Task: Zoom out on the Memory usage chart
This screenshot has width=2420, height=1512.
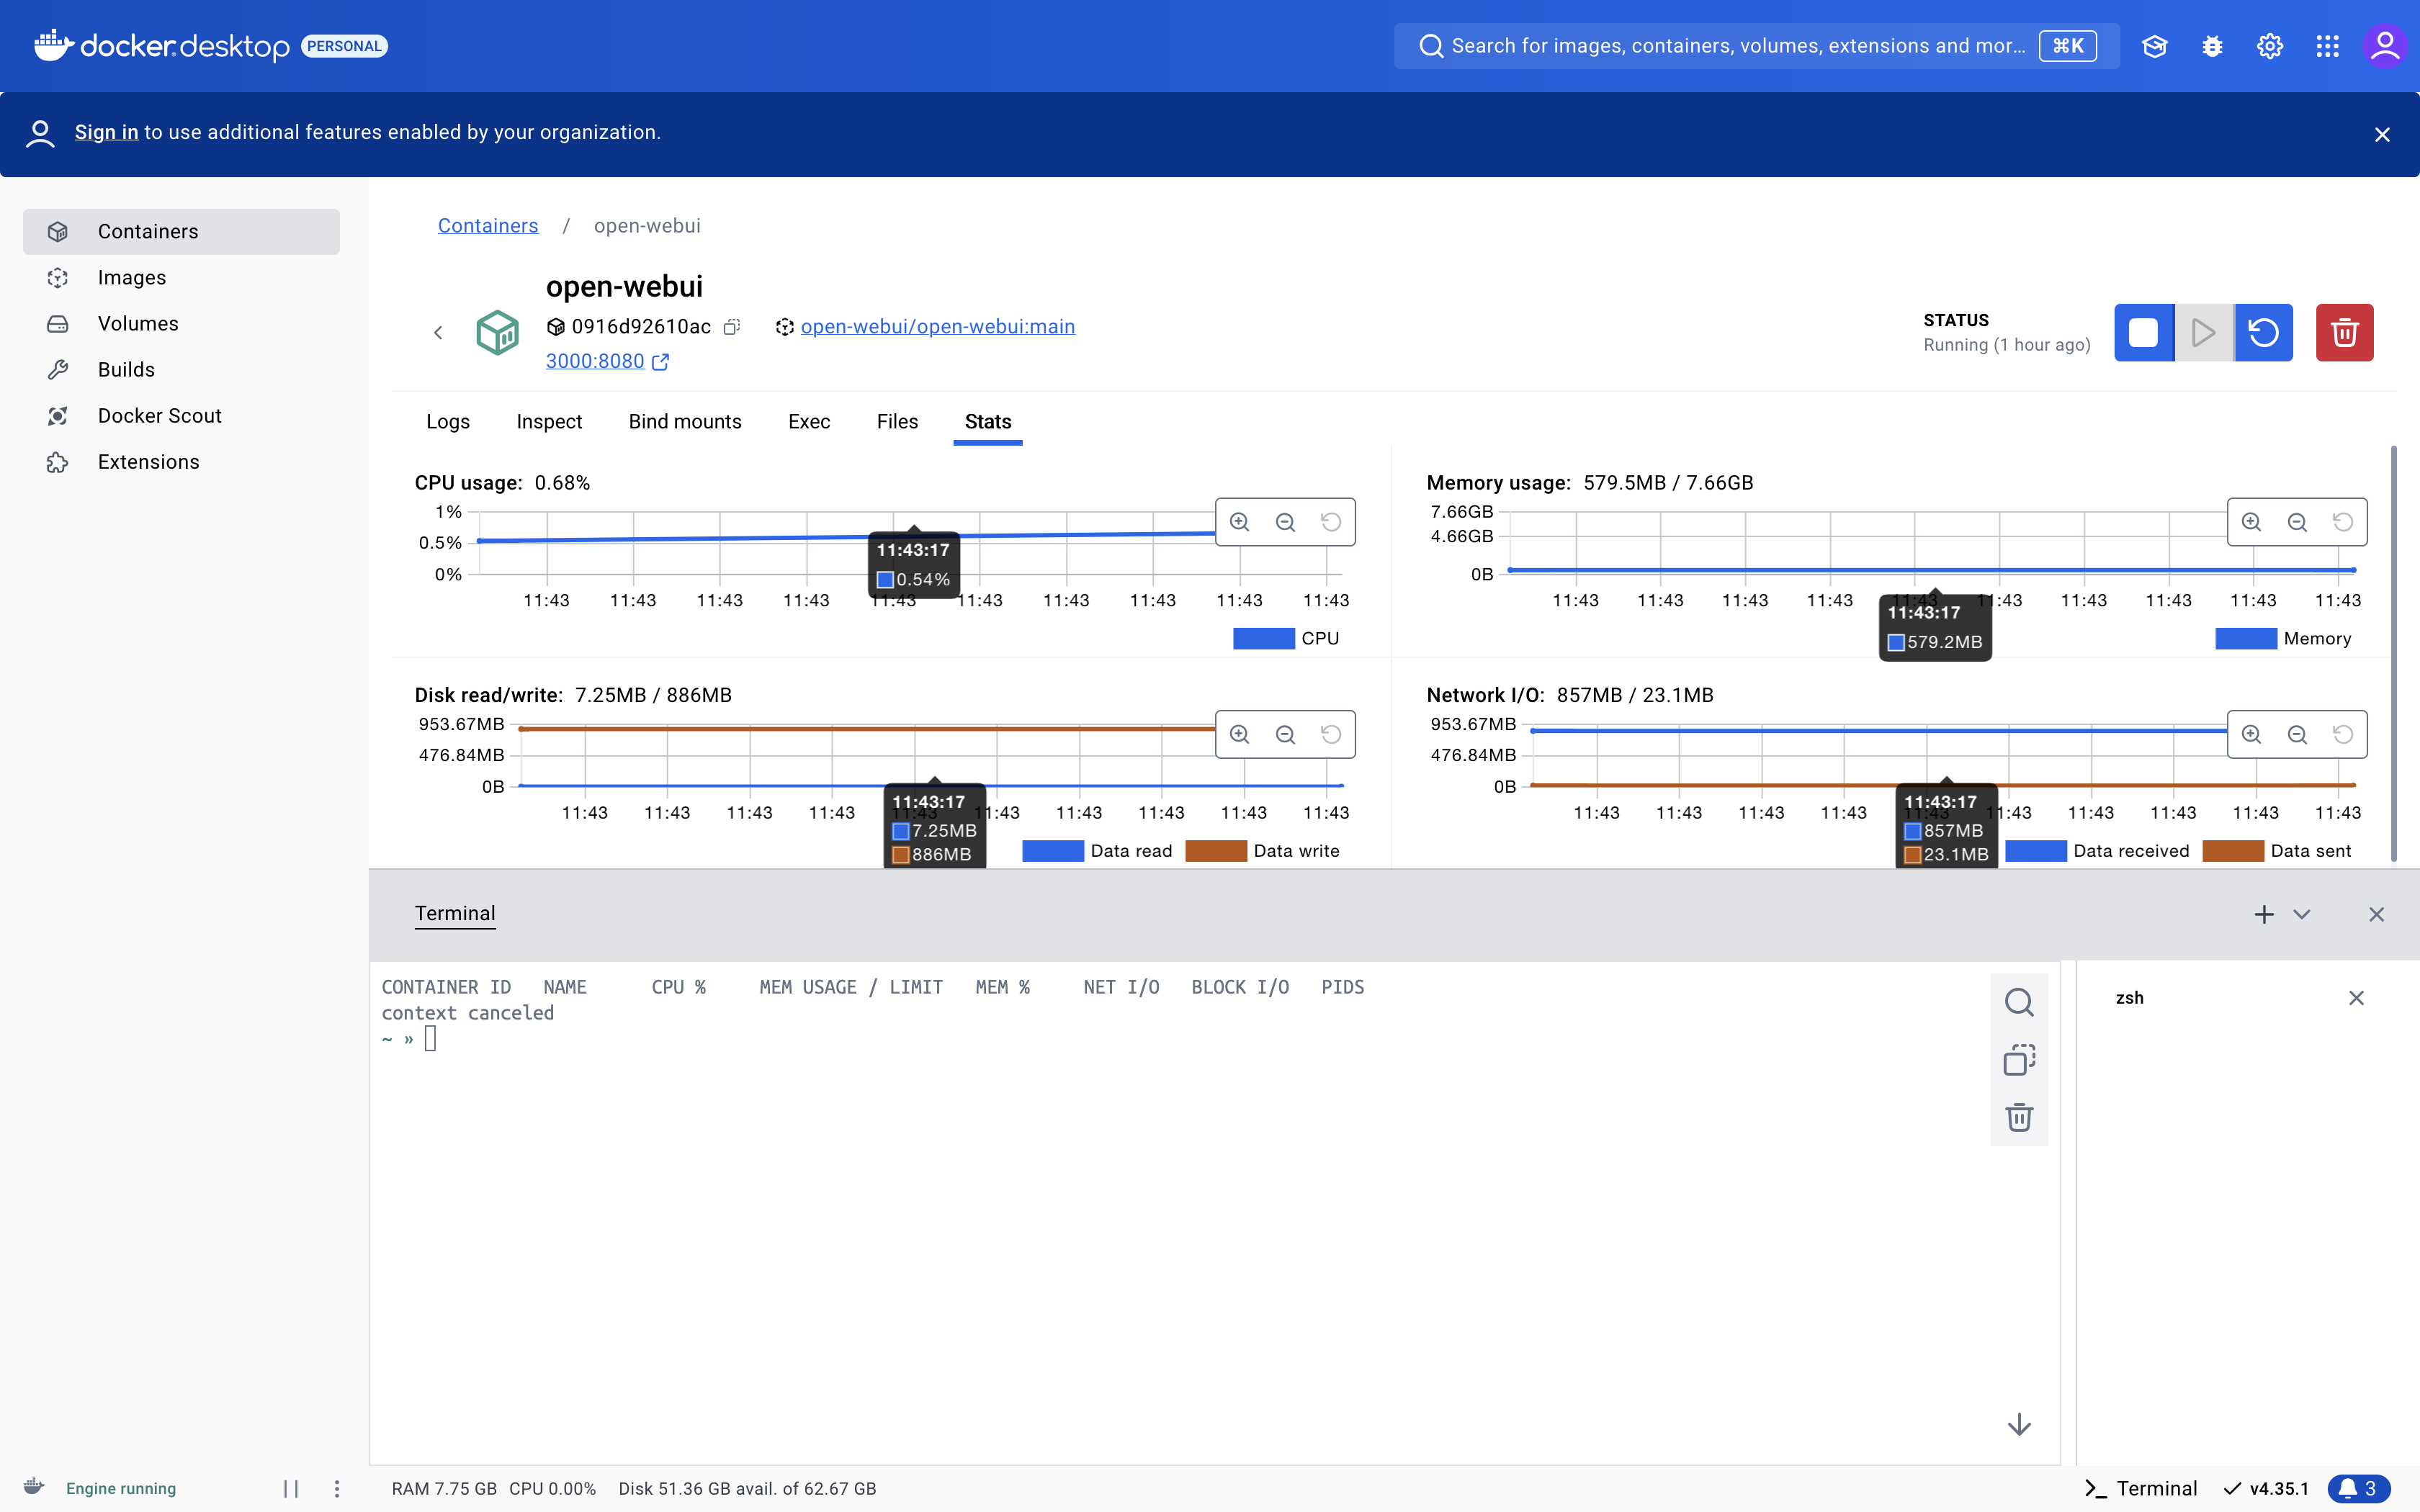Action: click(x=2298, y=522)
